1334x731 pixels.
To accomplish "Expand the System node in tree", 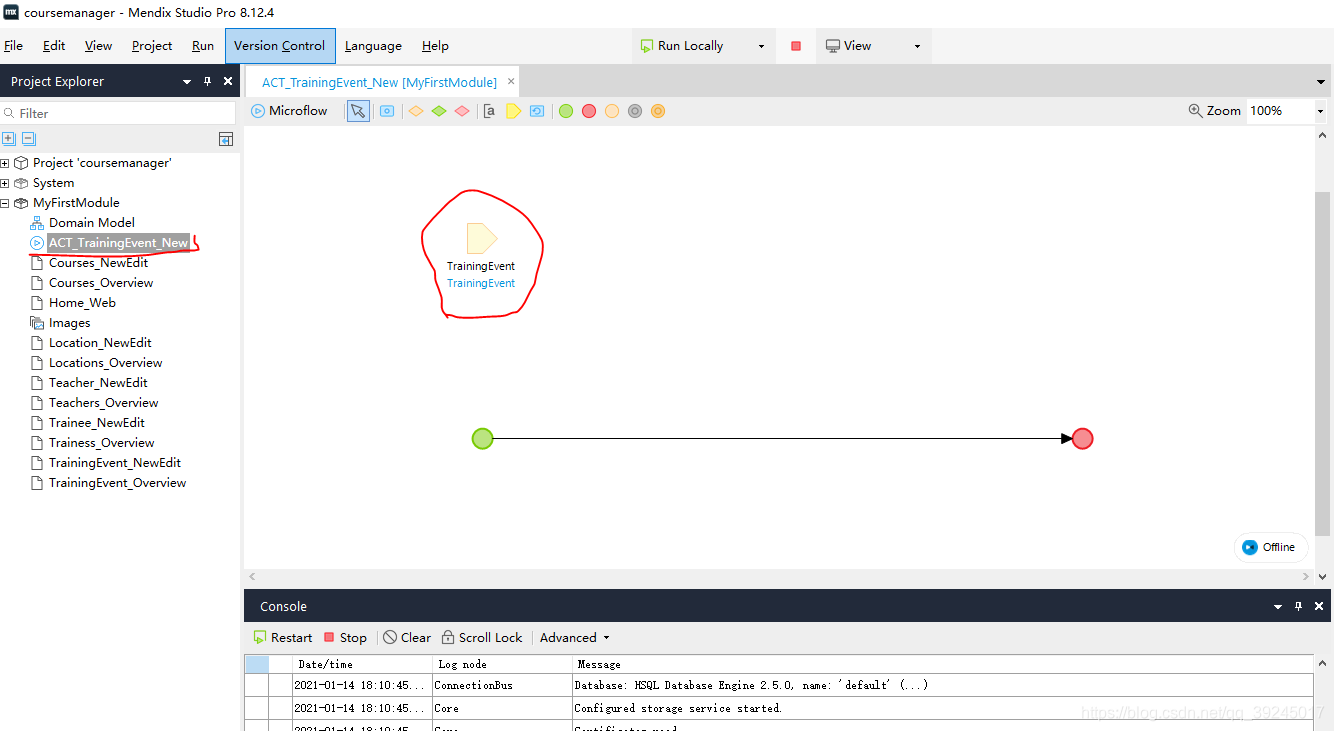I will click(x=5, y=183).
